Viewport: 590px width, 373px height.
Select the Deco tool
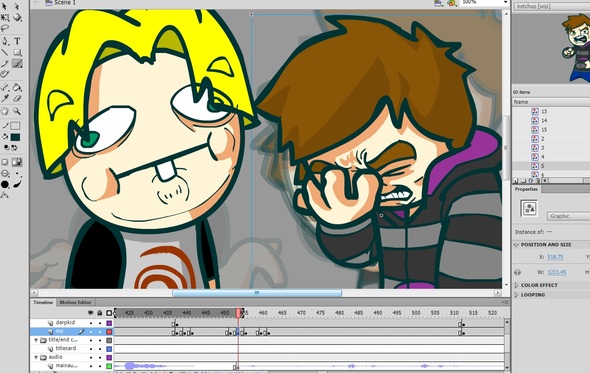coord(5,74)
